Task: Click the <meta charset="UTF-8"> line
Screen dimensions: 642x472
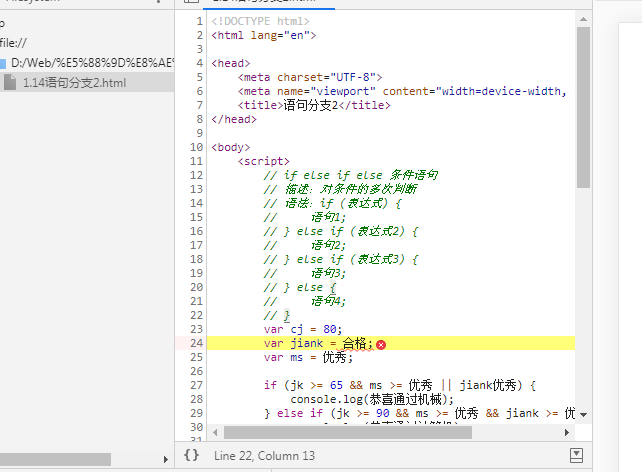Action: [x=310, y=77]
